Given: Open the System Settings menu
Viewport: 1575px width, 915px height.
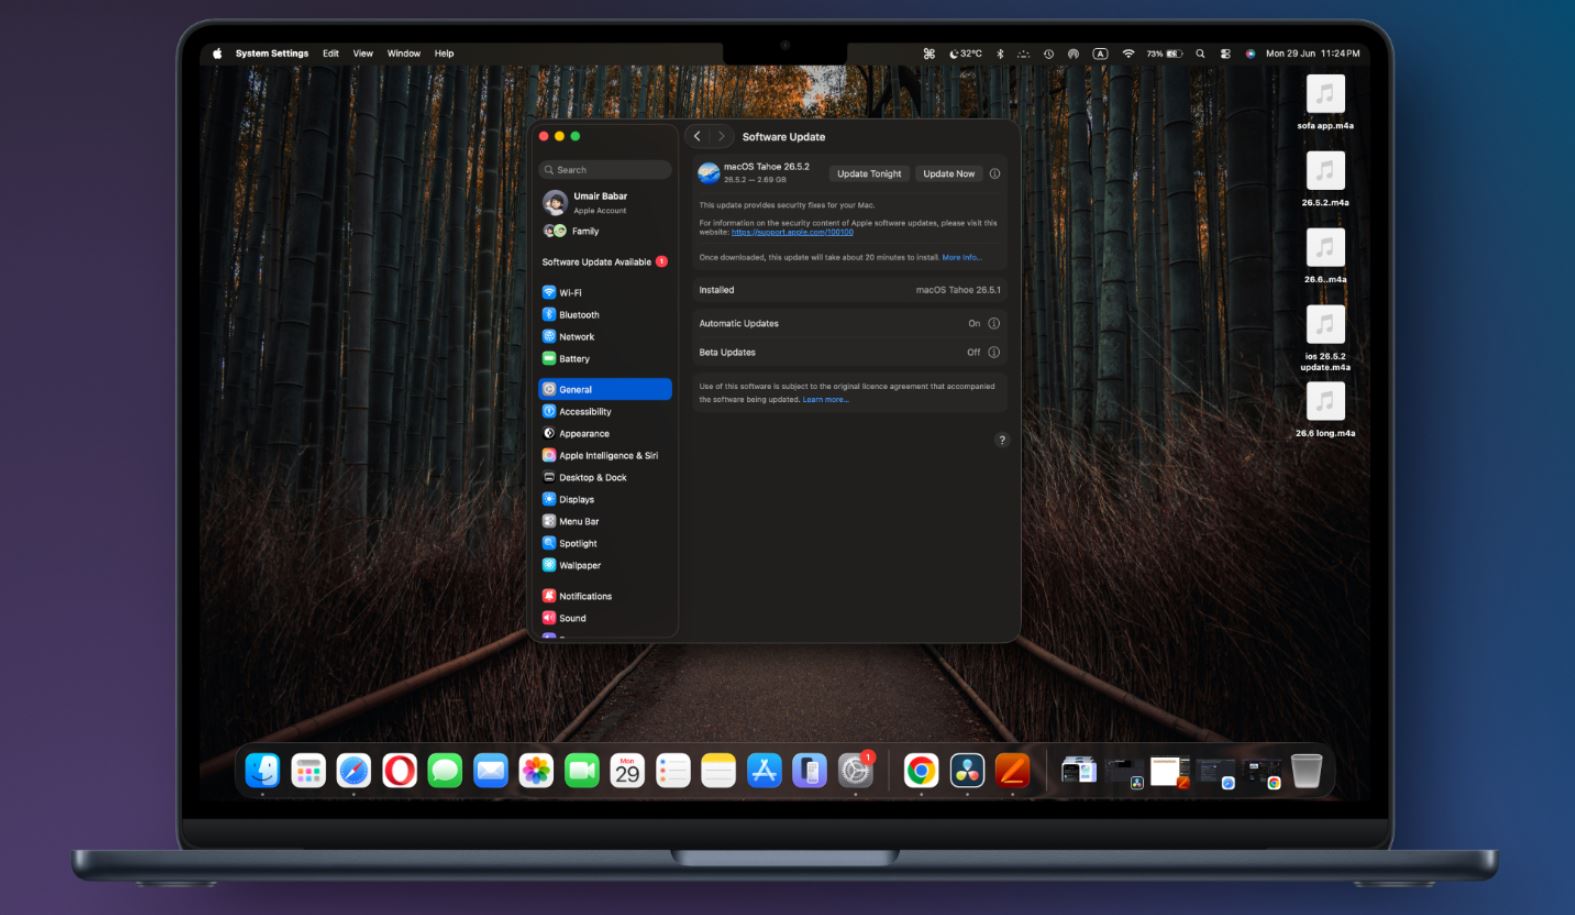Looking at the screenshot, I should tap(272, 54).
